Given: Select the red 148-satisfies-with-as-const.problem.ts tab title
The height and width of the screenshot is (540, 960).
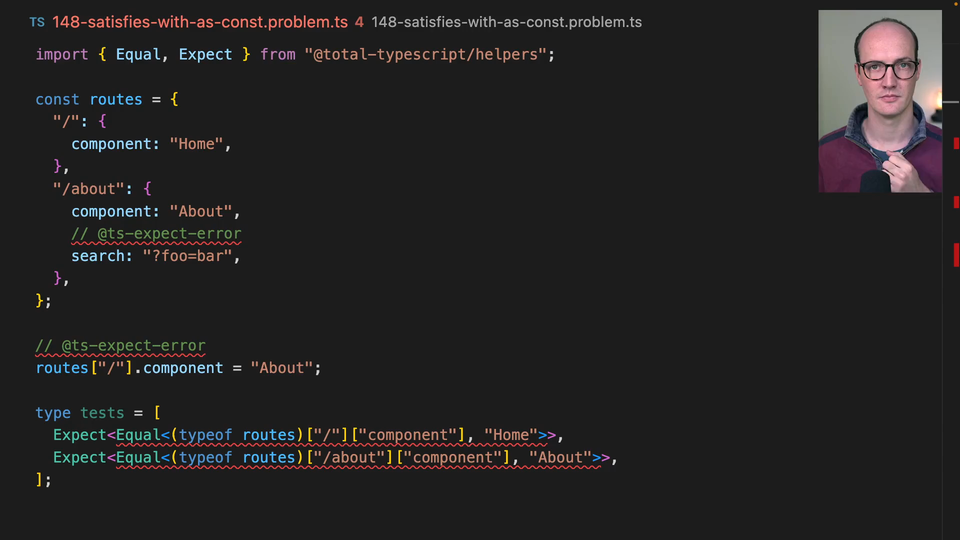Looking at the screenshot, I should tap(200, 22).
